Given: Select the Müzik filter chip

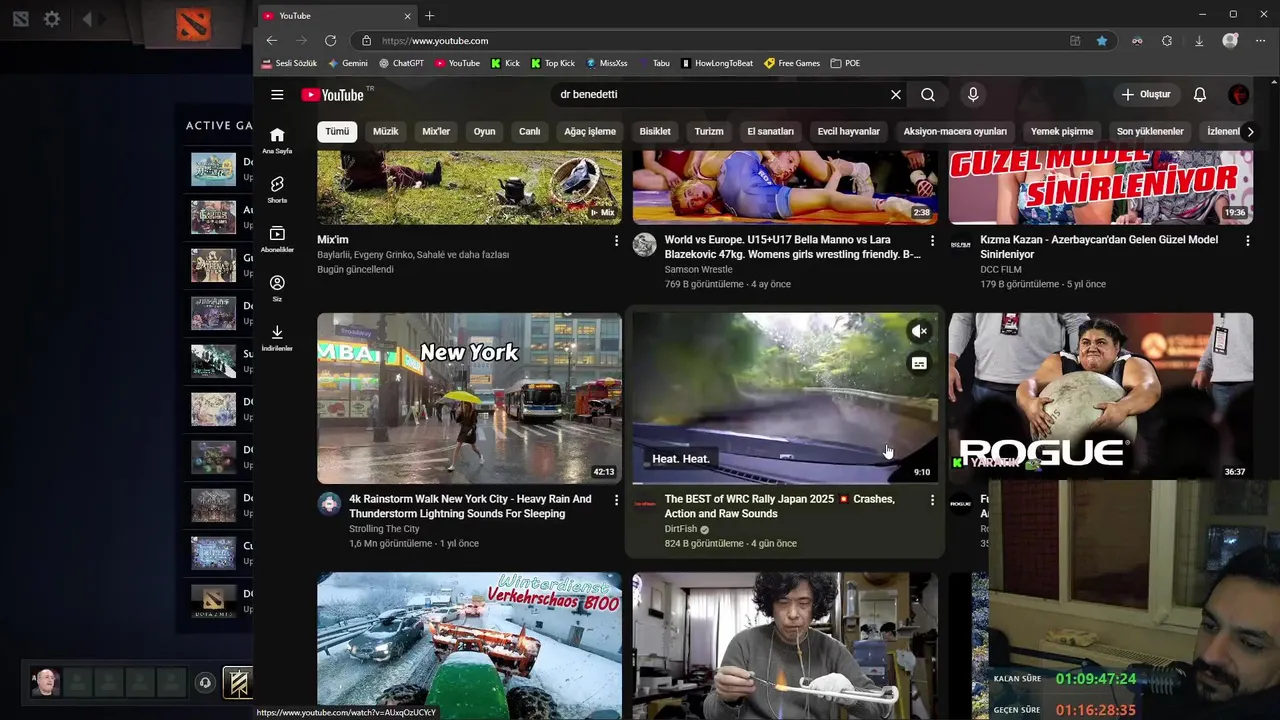Looking at the screenshot, I should tap(385, 132).
